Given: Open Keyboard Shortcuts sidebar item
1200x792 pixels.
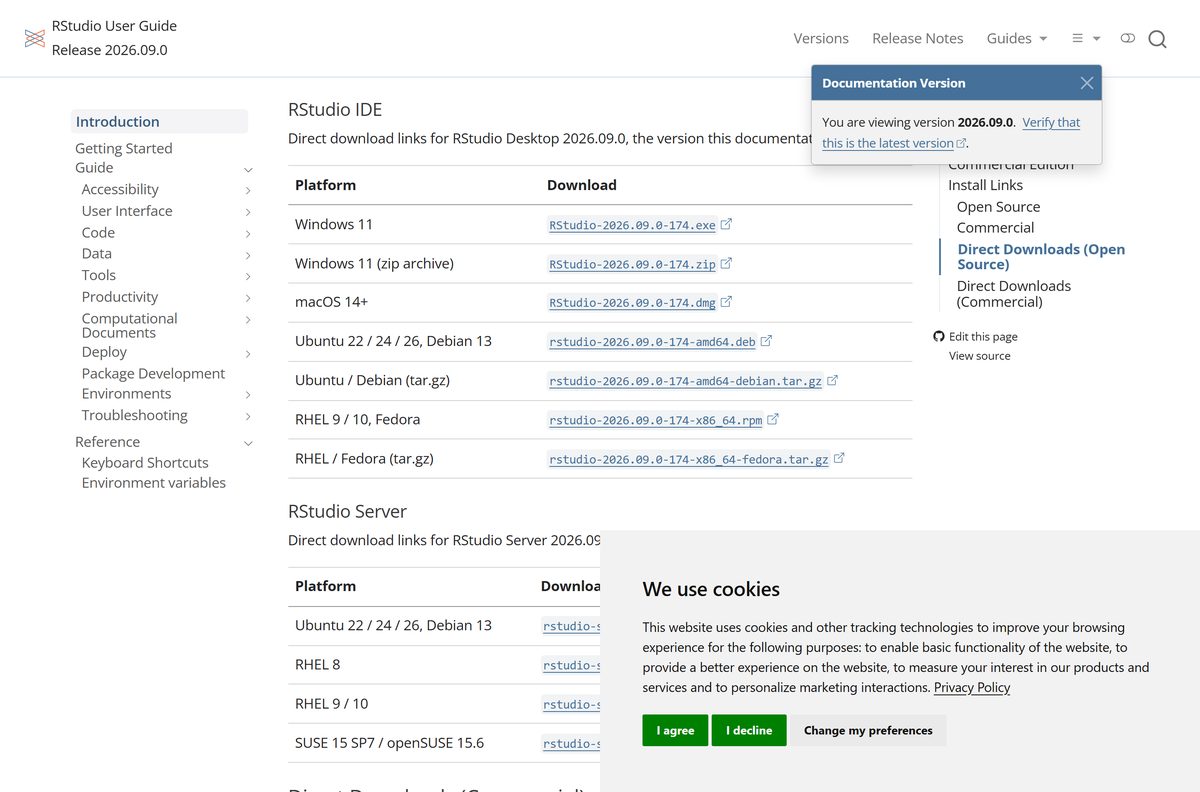Looking at the screenshot, I should tap(145, 462).
